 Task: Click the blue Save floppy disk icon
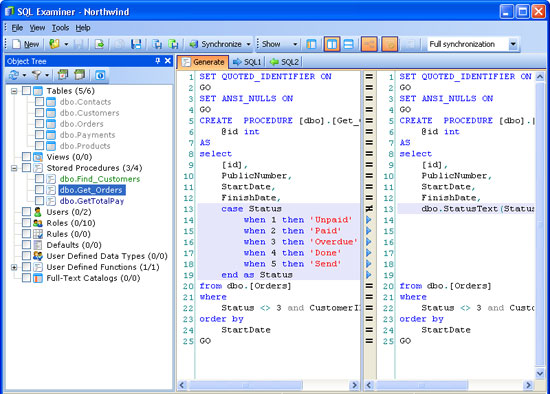click(136, 44)
